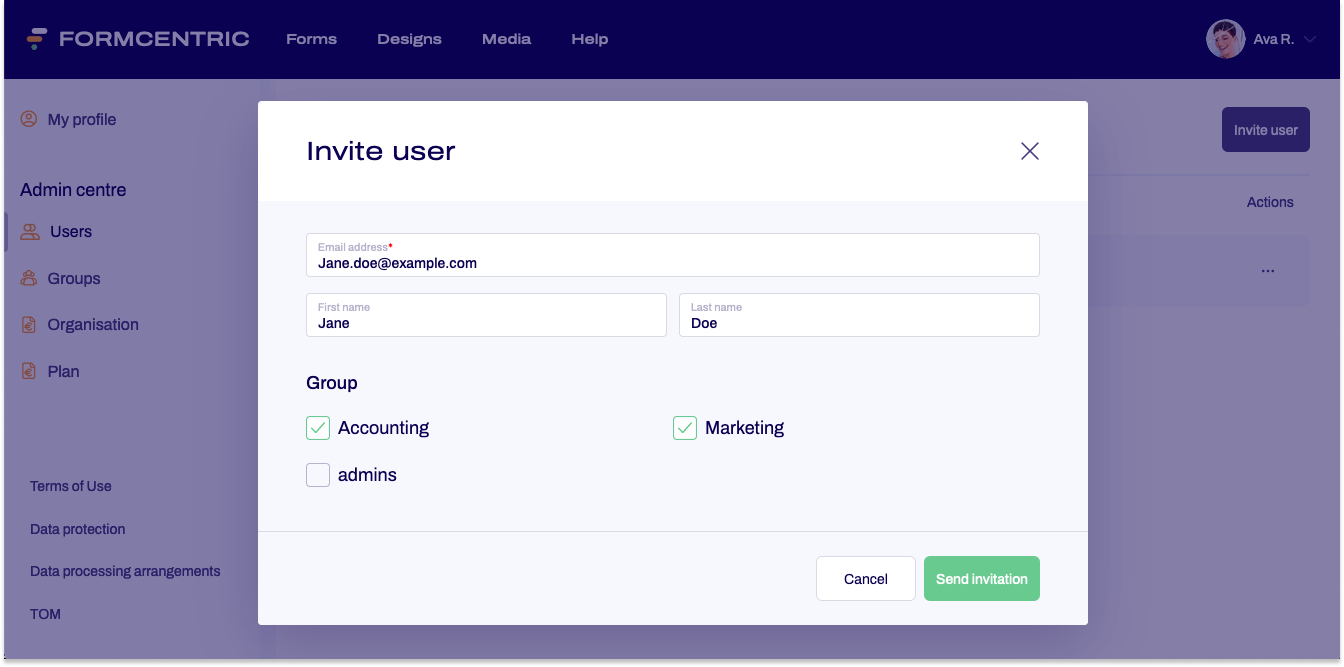Navigate to Organisation settings
Screen dimensions: 1344x667
pyautogui.click(x=93, y=324)
